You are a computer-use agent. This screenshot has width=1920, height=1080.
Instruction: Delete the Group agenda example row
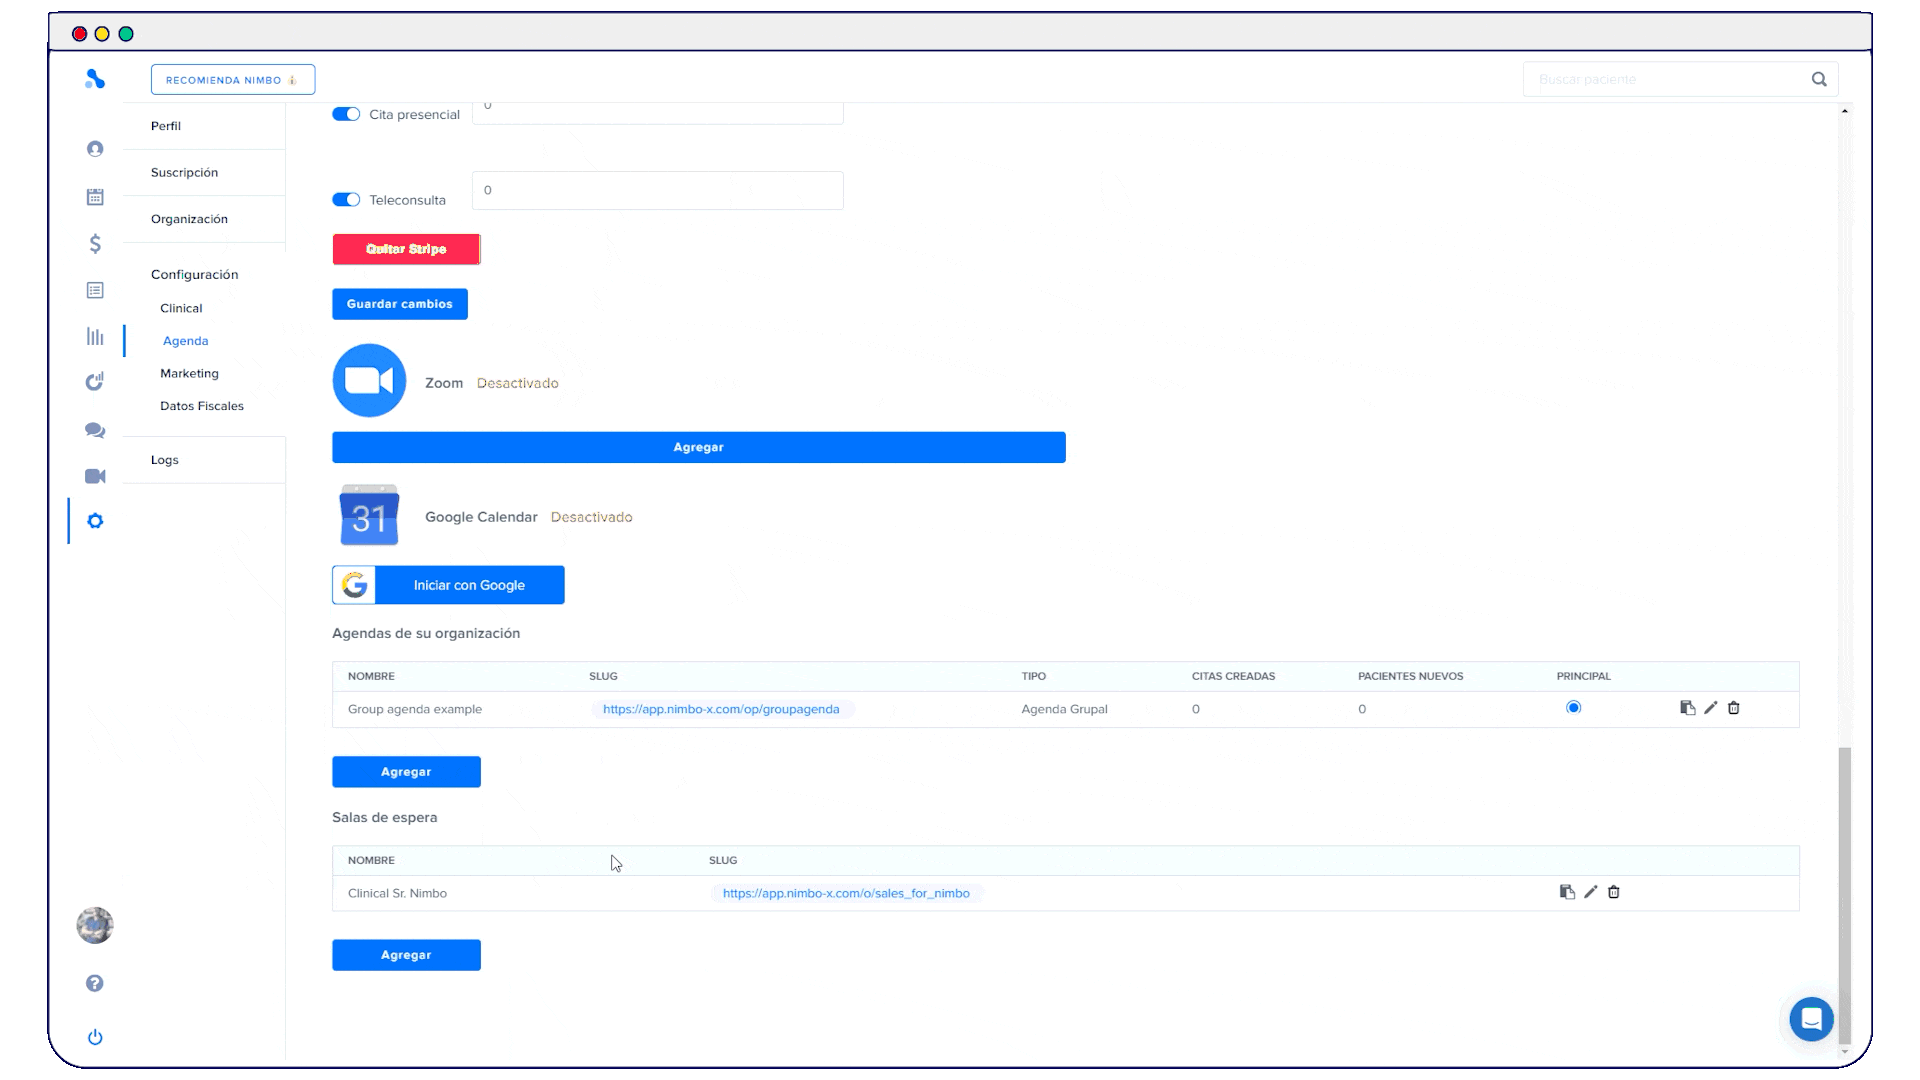point(1734,708)
